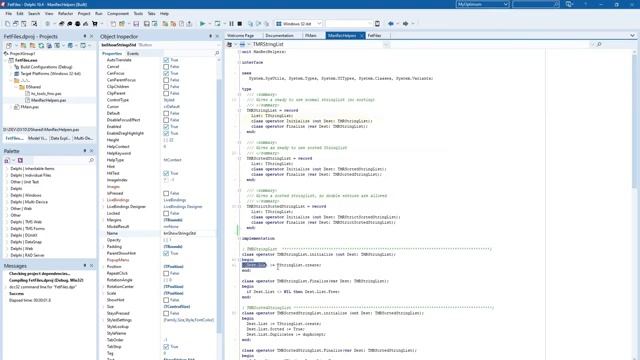Click the device icon beside empty combo box
This screenshot has height=360, width=640.
click(x=377, y=24)
